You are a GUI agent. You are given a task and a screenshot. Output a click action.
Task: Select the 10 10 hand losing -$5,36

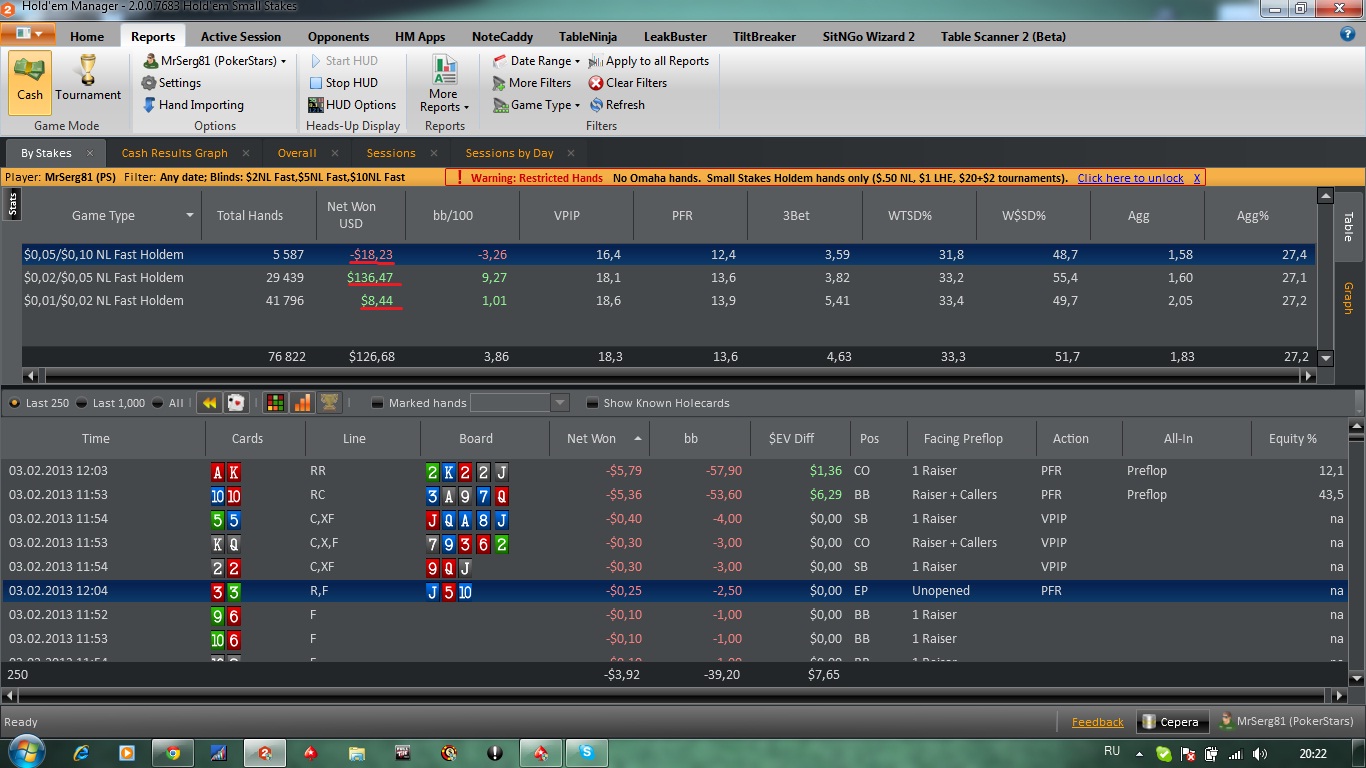point(676,495)
